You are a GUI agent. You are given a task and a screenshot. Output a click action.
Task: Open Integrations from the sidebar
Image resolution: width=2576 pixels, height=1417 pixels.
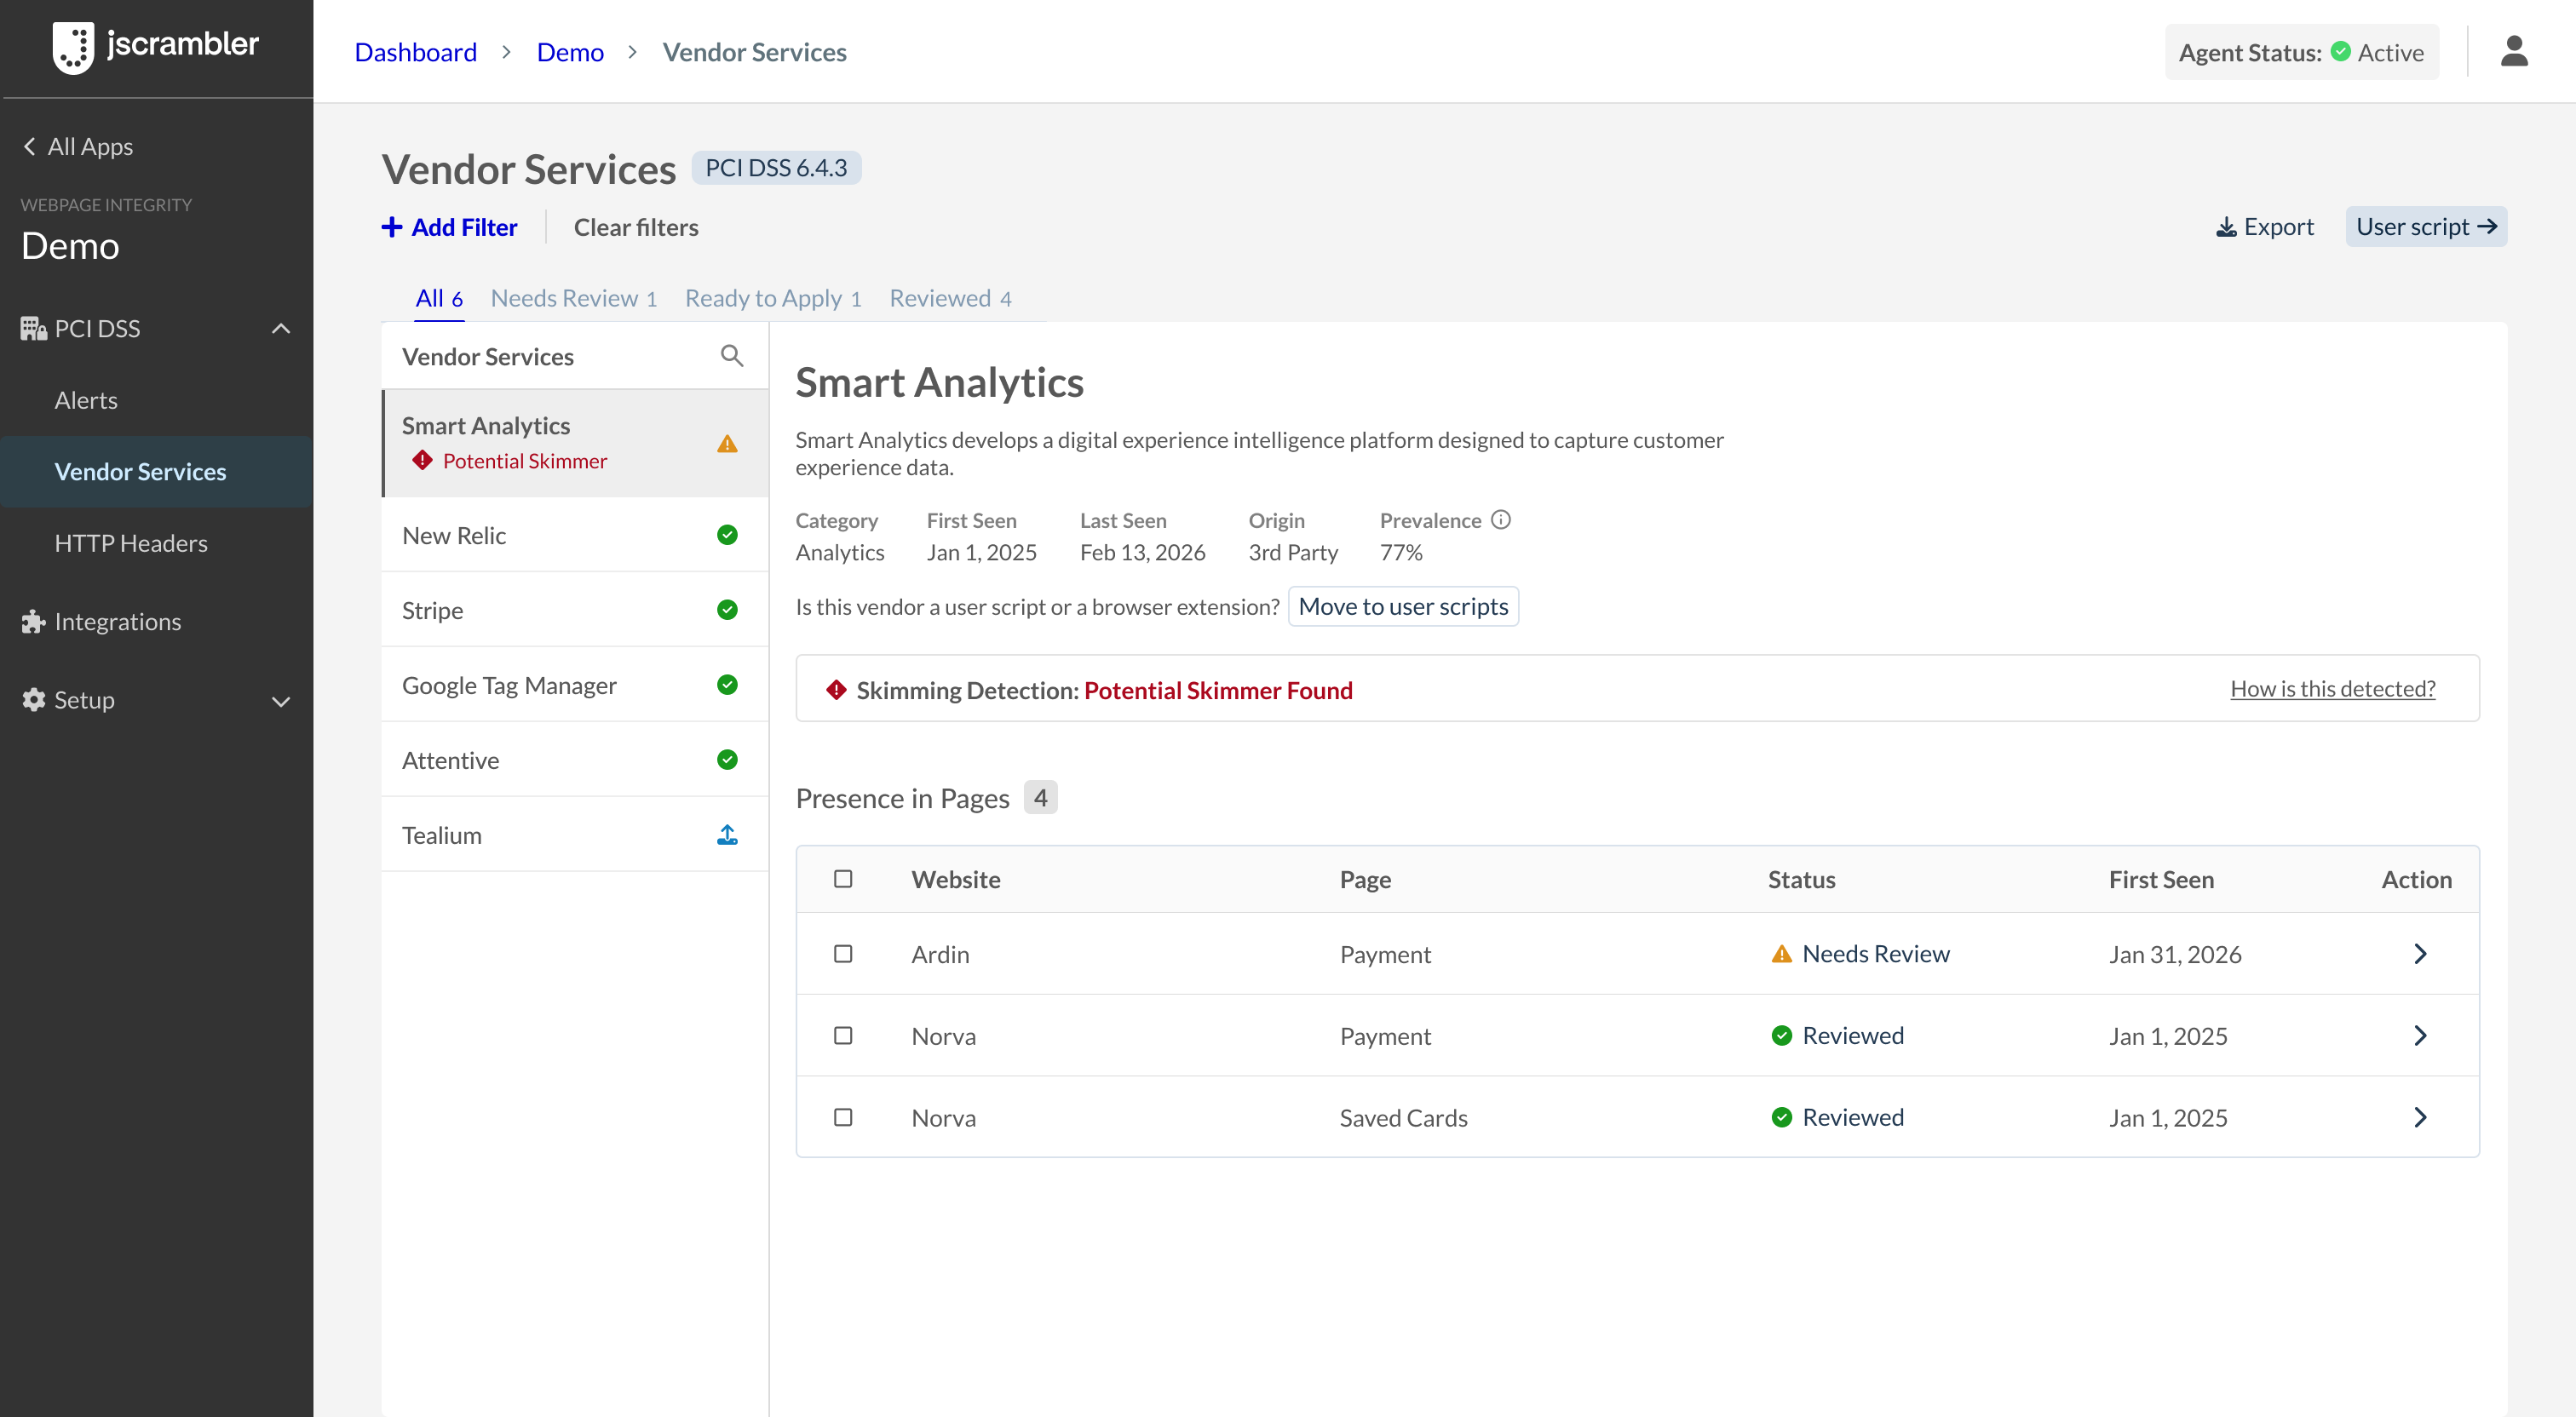tap(118, 621)
